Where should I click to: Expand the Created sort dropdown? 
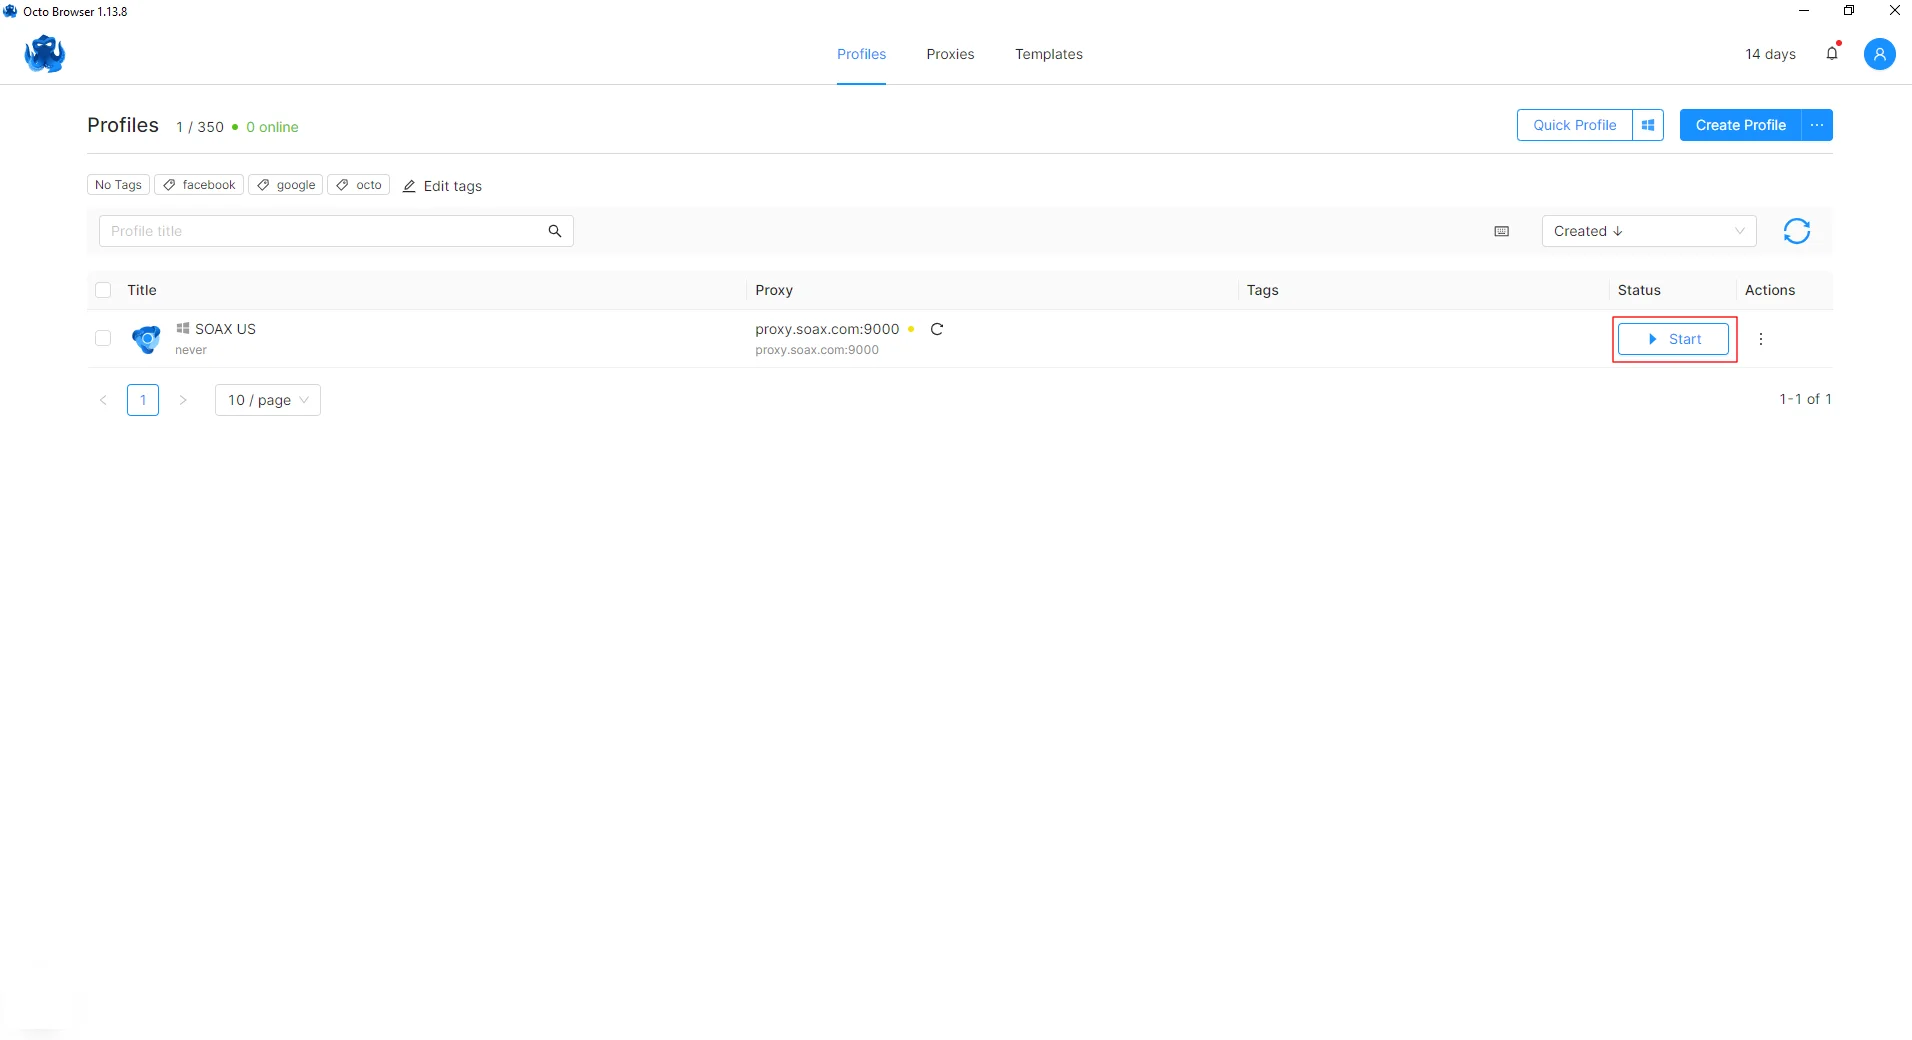pyautogui.click(x=1648, y=231)
